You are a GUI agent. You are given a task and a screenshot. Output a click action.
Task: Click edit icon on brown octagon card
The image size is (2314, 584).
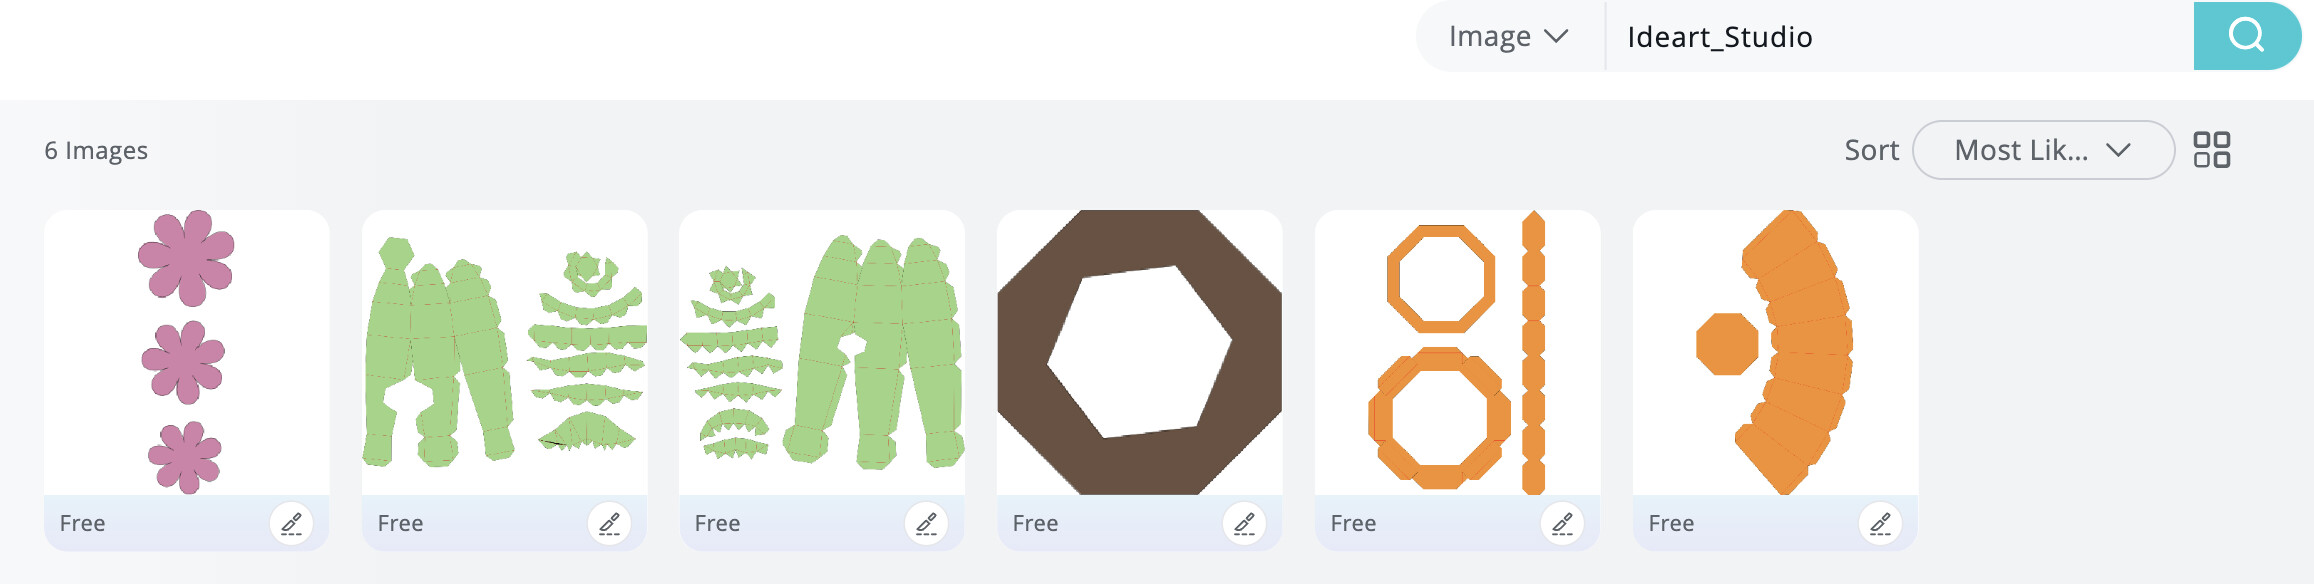point(1244,523)
